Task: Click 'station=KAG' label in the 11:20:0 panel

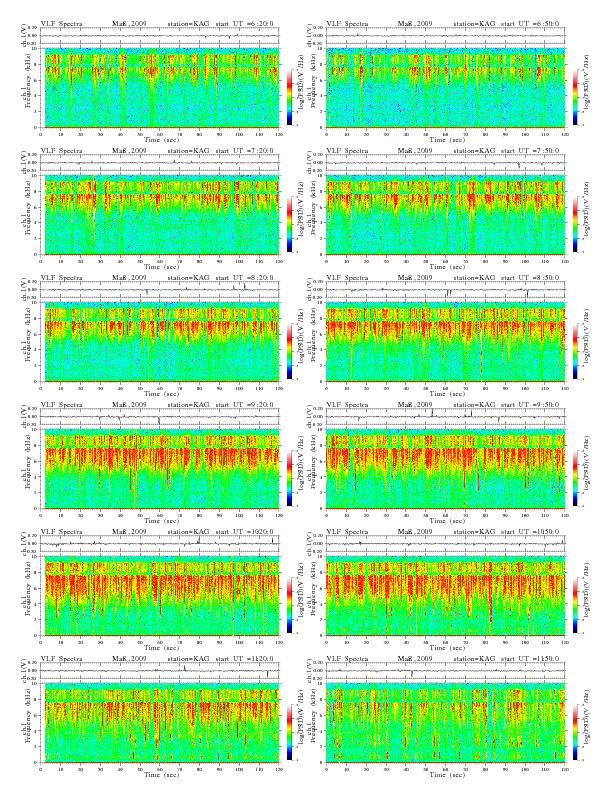Action: (x=188, y=659)
